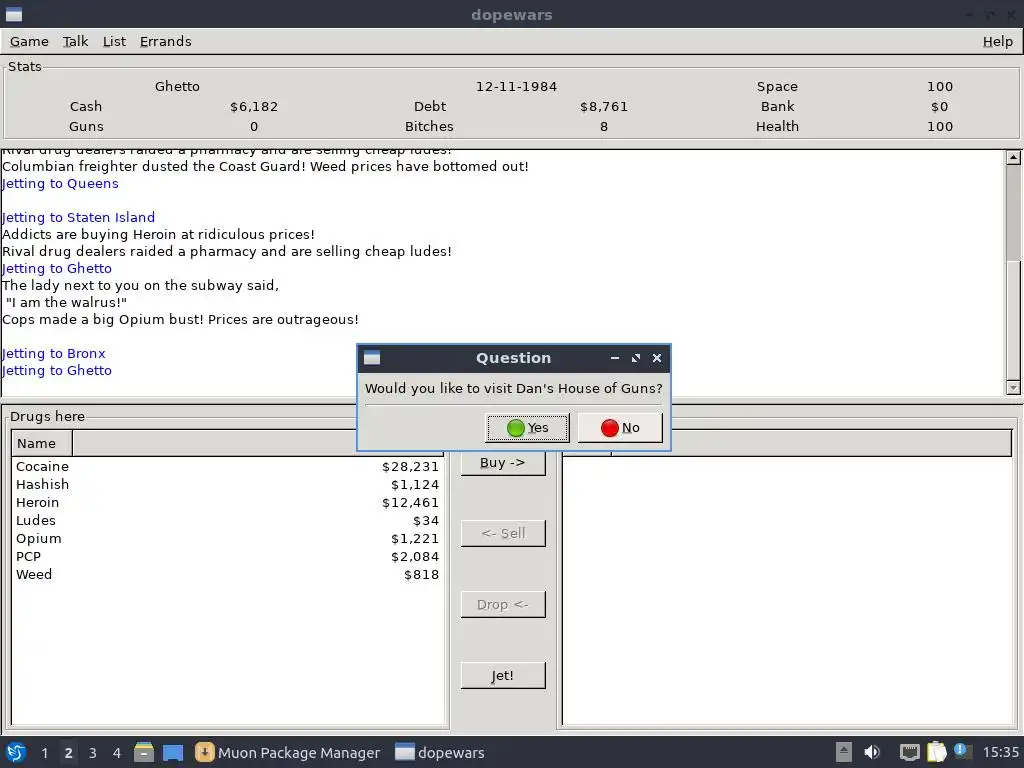Screen dimensions: 1024x768
Task: Minimize the Question dialog
Action: [x=615, y=358]
